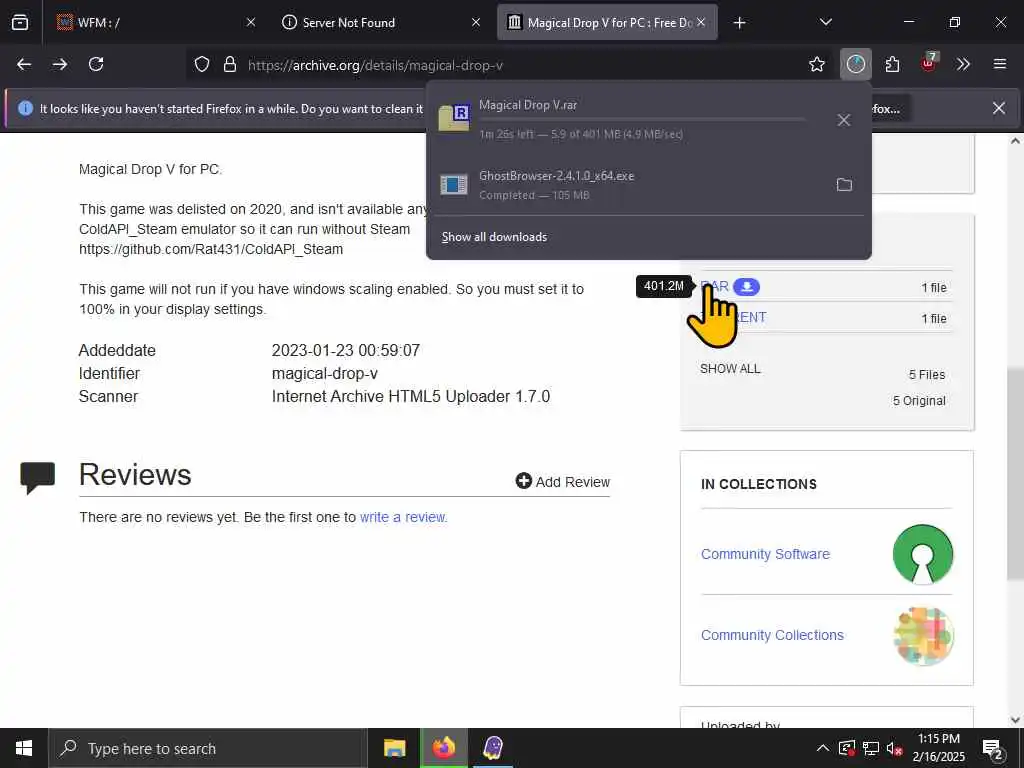Viewport: 1024px width, 768px height.
Task: Click SHOW ALL files link
Action: pyautogui.click(x=730, y=369)
